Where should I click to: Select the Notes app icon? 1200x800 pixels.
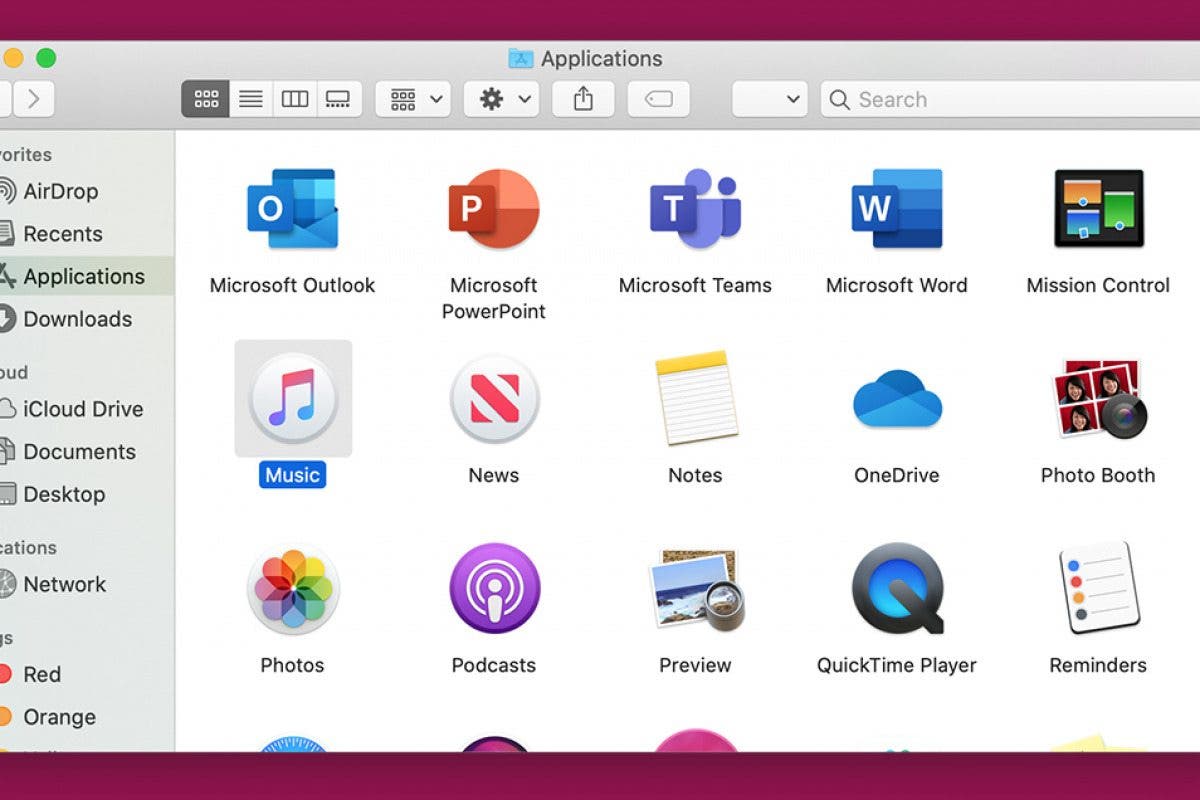[x=696, y=398]
